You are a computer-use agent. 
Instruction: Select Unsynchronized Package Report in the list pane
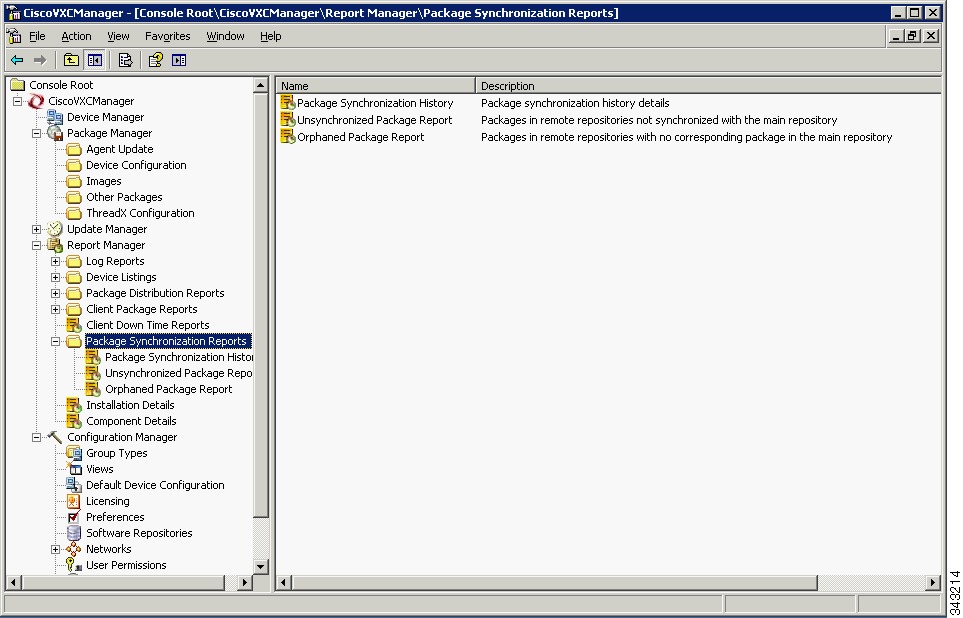click(x=375, y=120)
